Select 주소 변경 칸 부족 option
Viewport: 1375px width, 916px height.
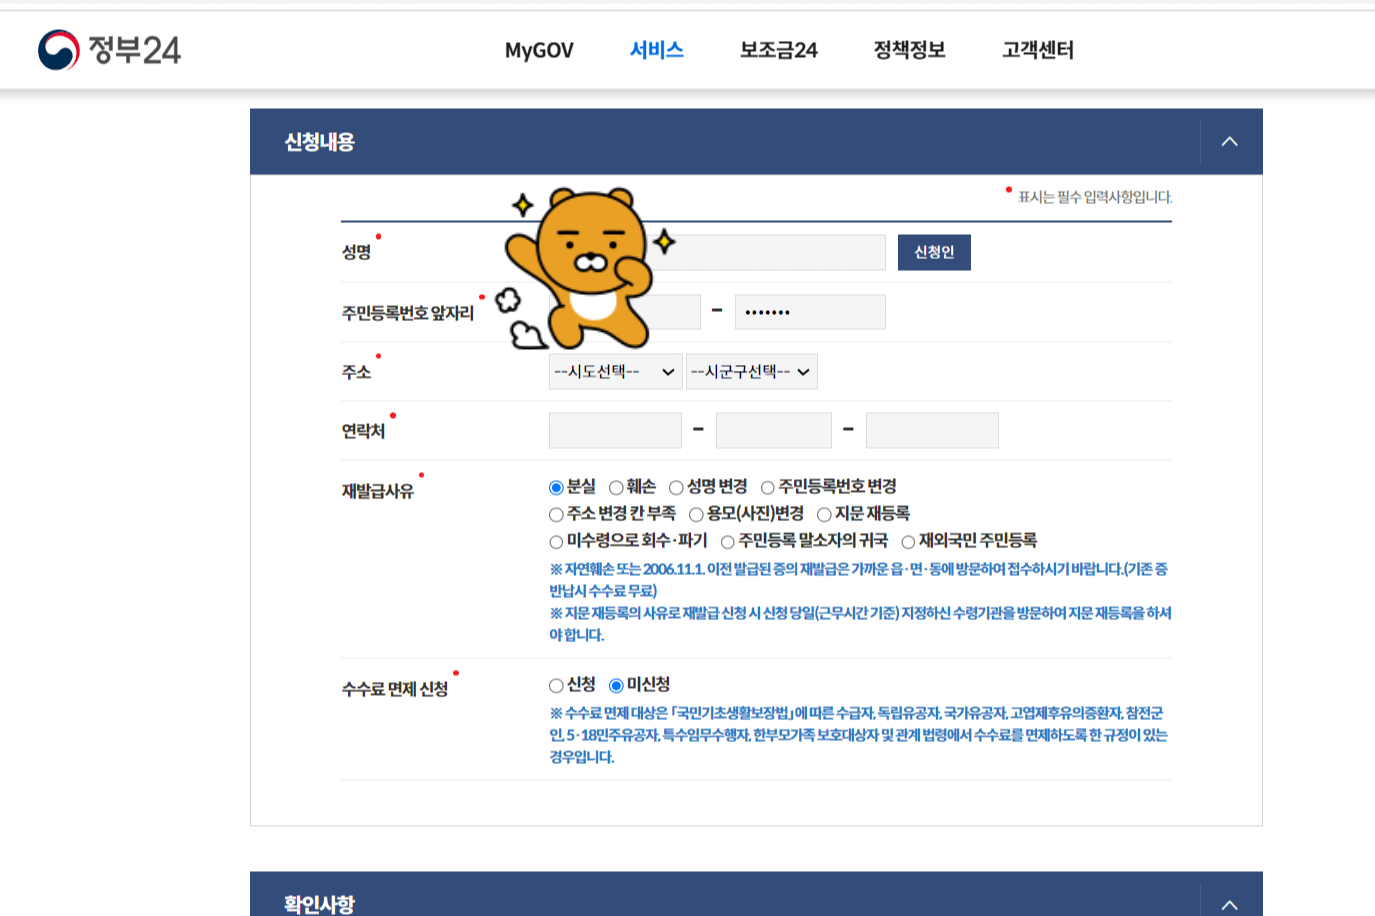coord(555,513)
